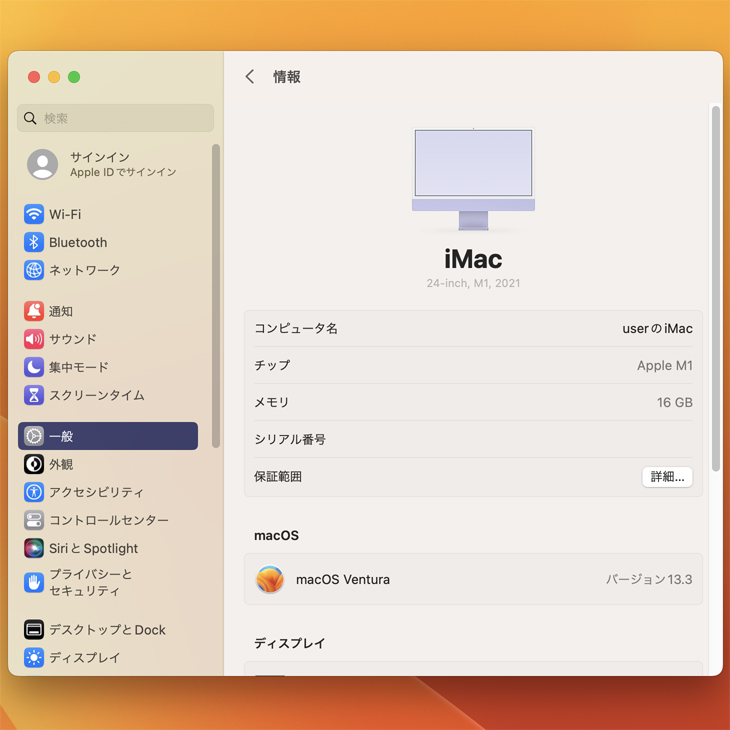Image resolution: width=730 pixels, height=730 pixels.
Task: Open 詳細... warranty details button
Action: (667, 477)
